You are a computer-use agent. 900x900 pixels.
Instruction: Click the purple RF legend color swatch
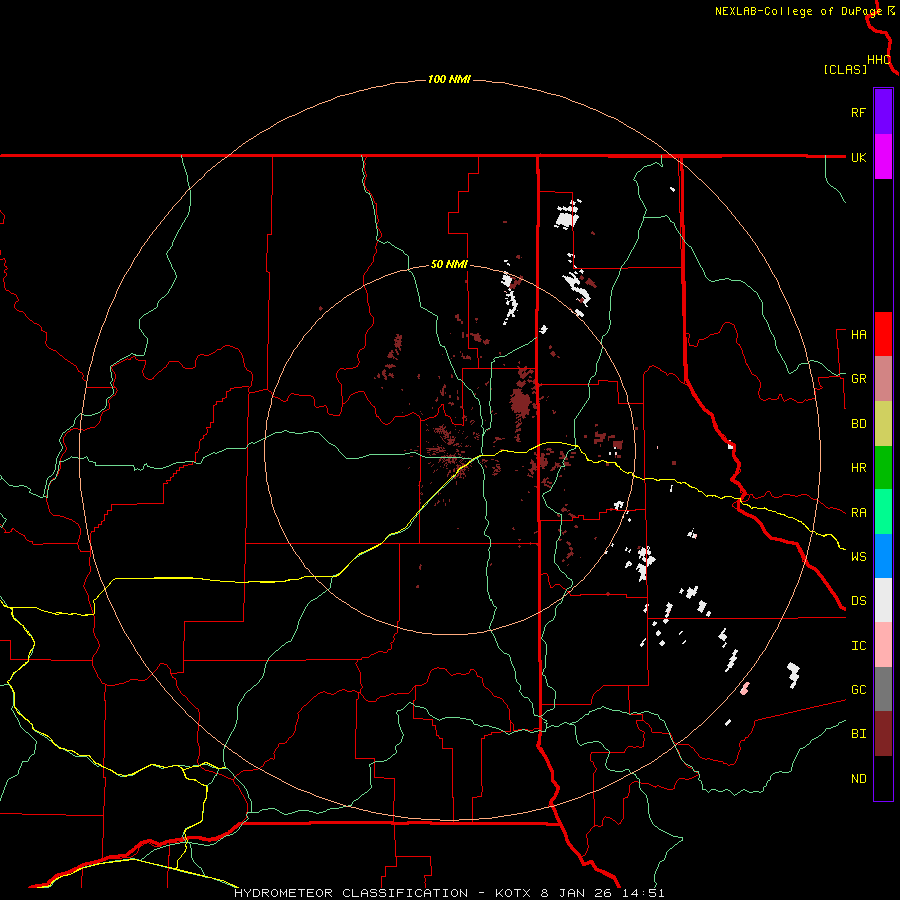pos(883,112)
